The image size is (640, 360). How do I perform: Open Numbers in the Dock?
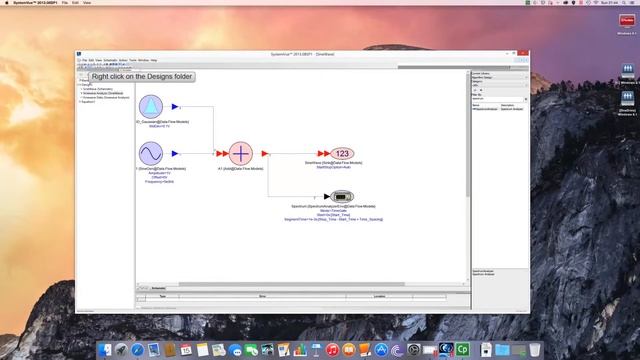click(x=300, y=350)
